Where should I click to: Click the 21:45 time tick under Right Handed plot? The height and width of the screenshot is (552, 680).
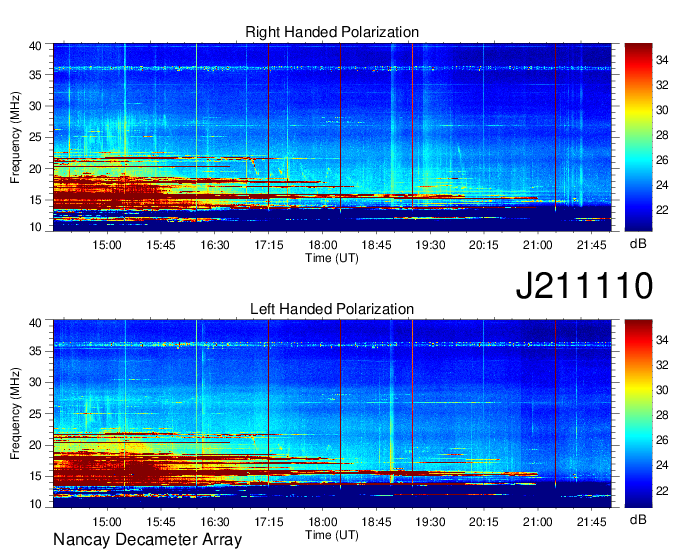[x=592, y=245]
